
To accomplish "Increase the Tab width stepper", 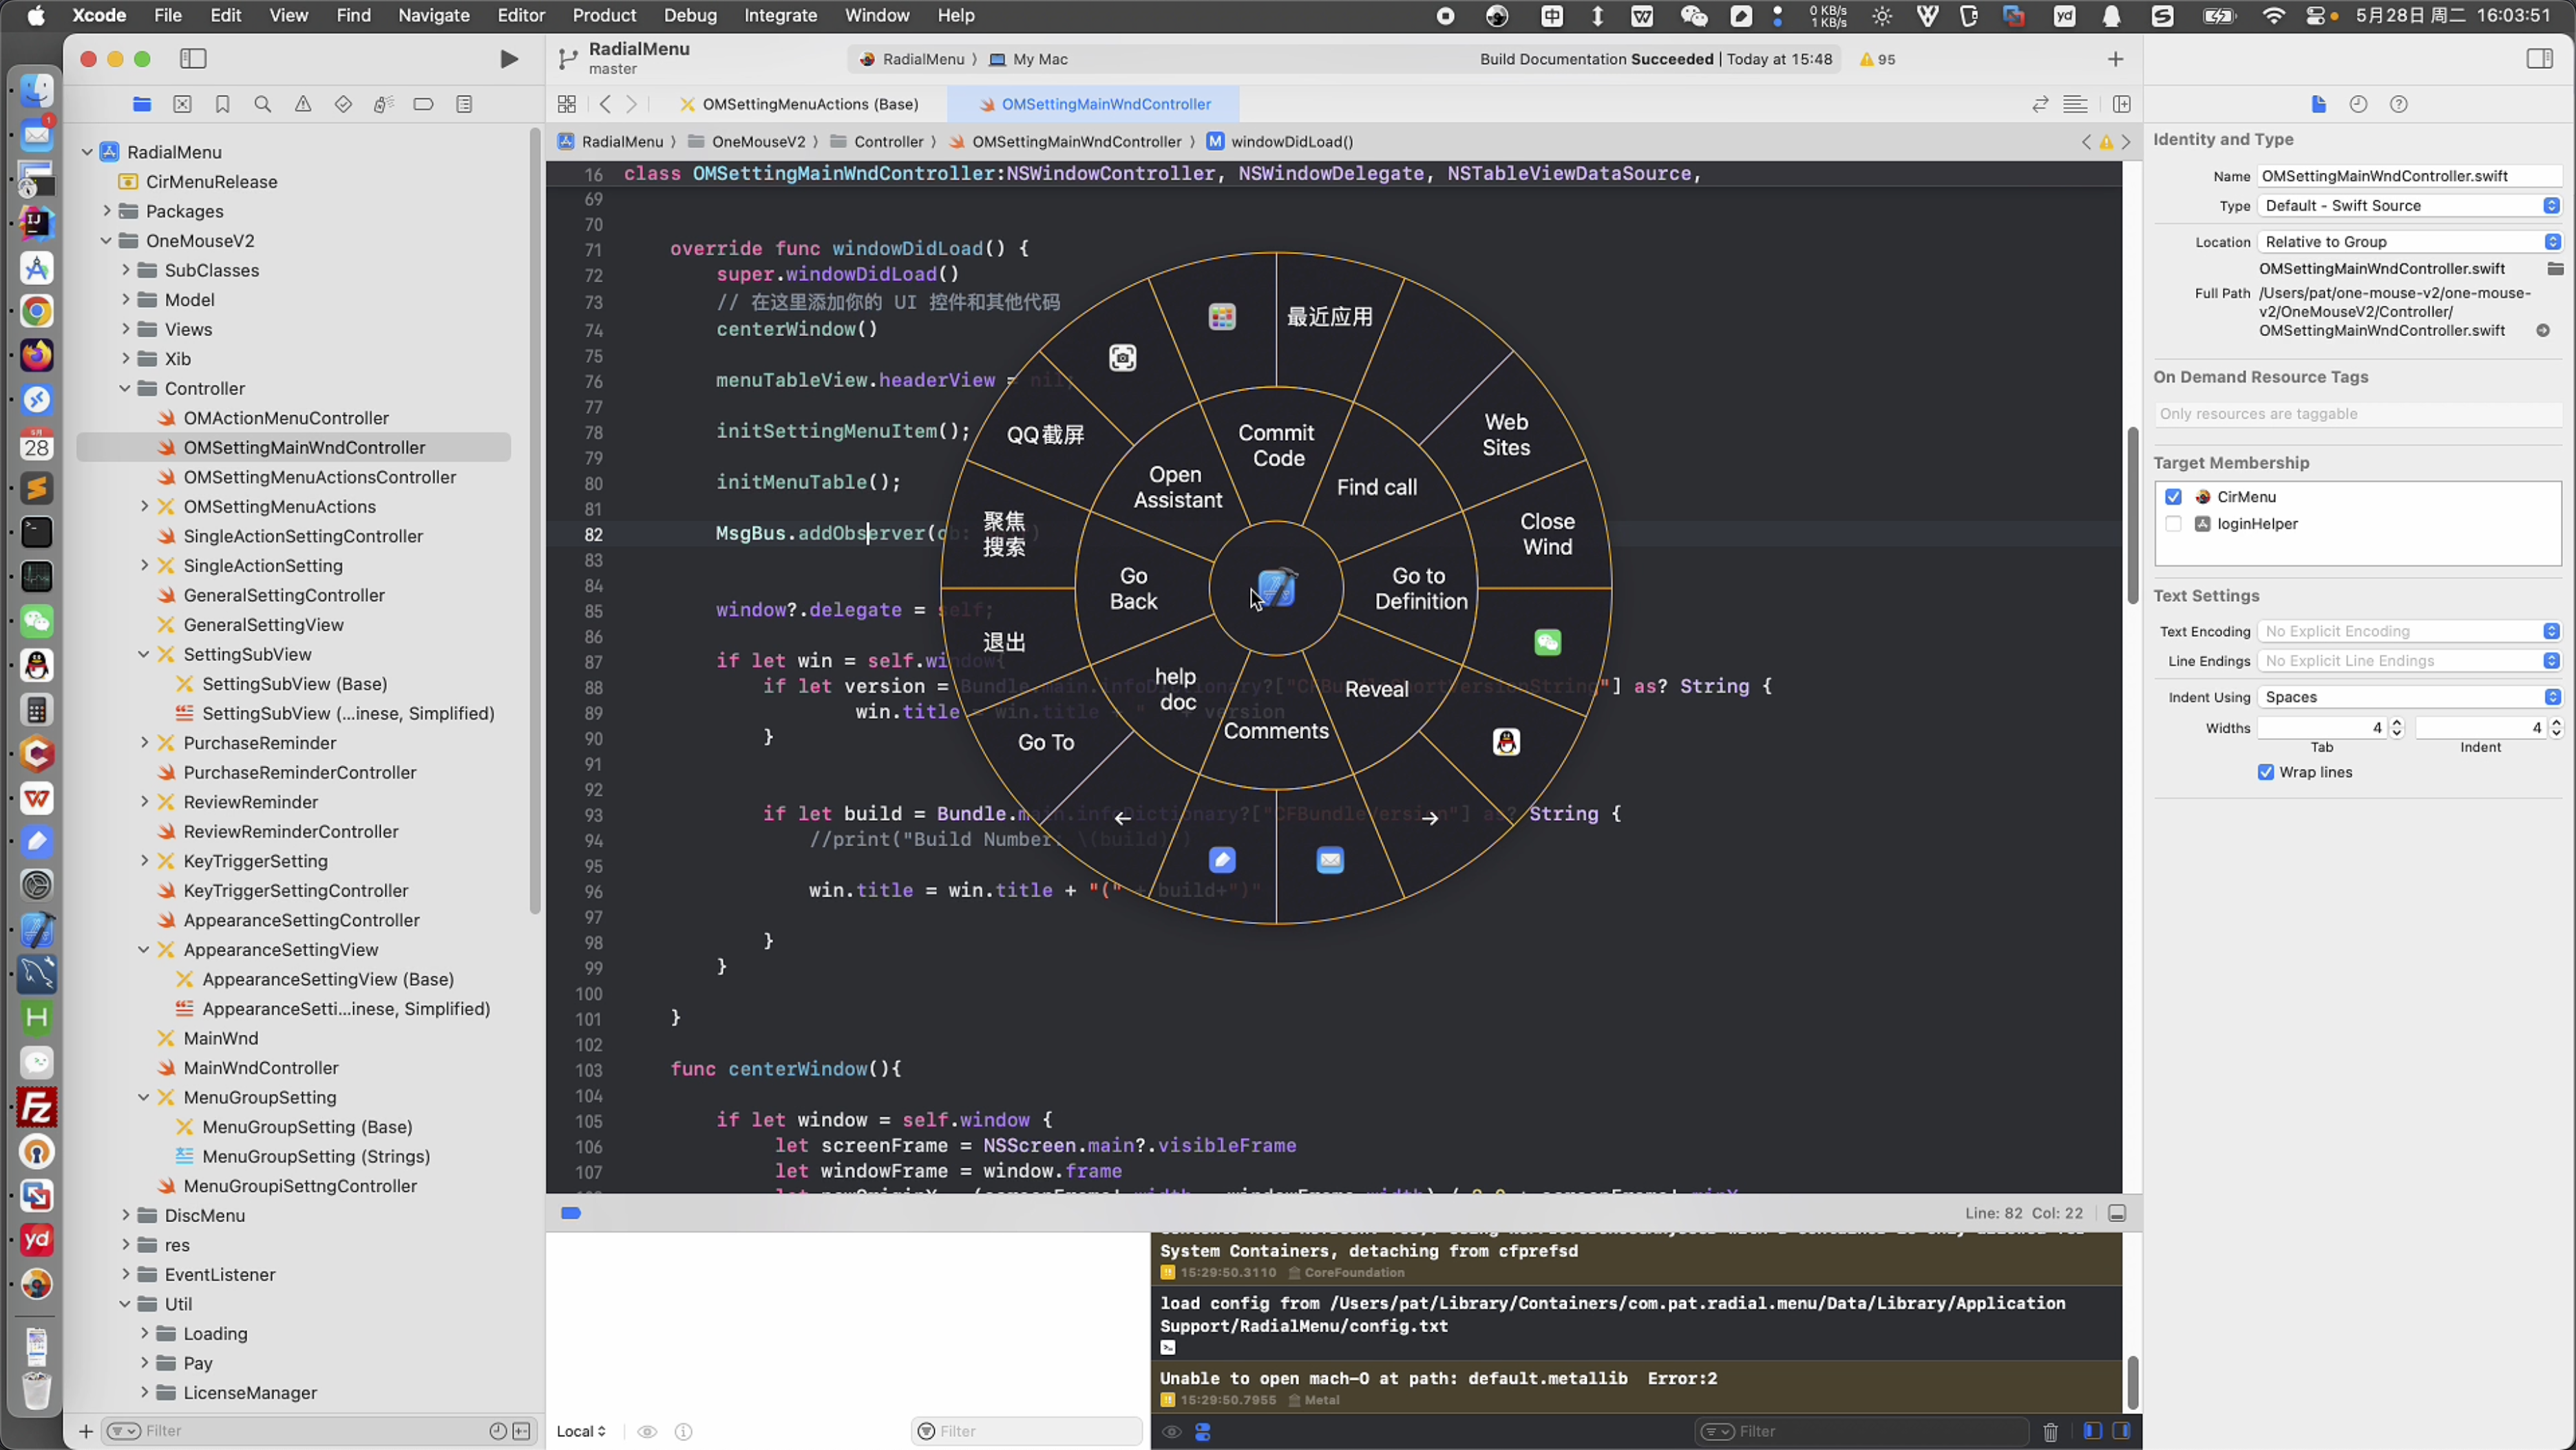I will click(x=2397, y=722).
